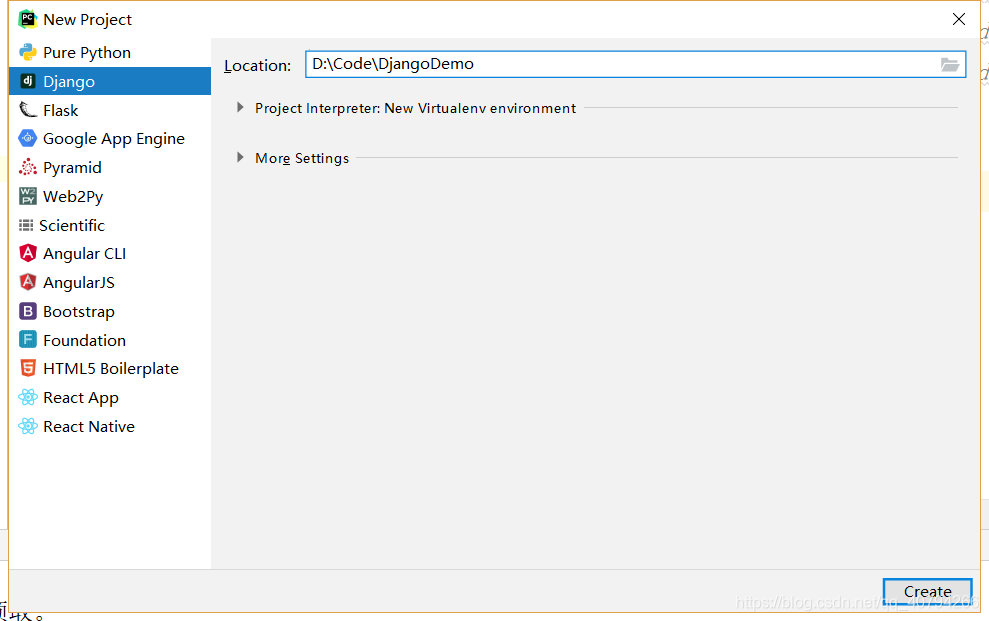Click the Google App Engine icon
Screen dimensions: 989x621
pos(28,138)
